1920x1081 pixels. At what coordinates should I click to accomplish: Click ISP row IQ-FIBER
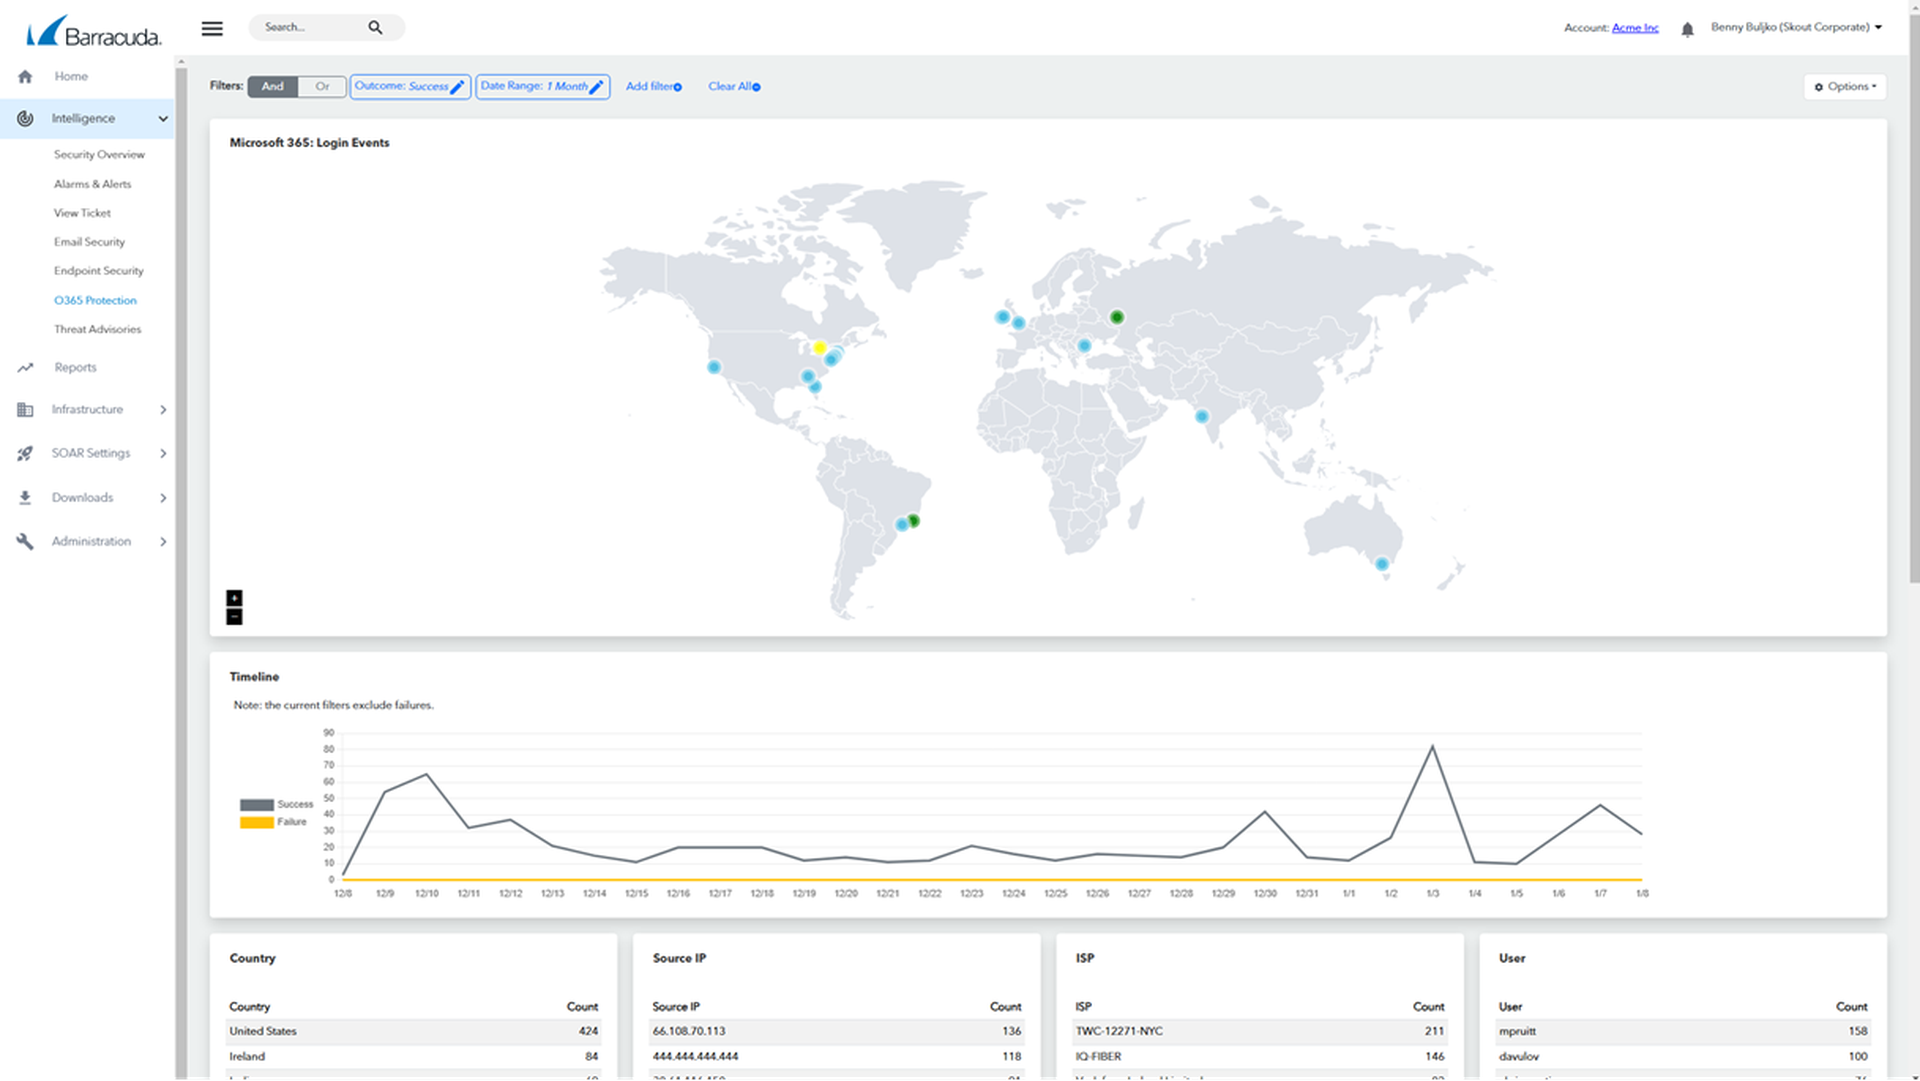pos(1260,1056)
